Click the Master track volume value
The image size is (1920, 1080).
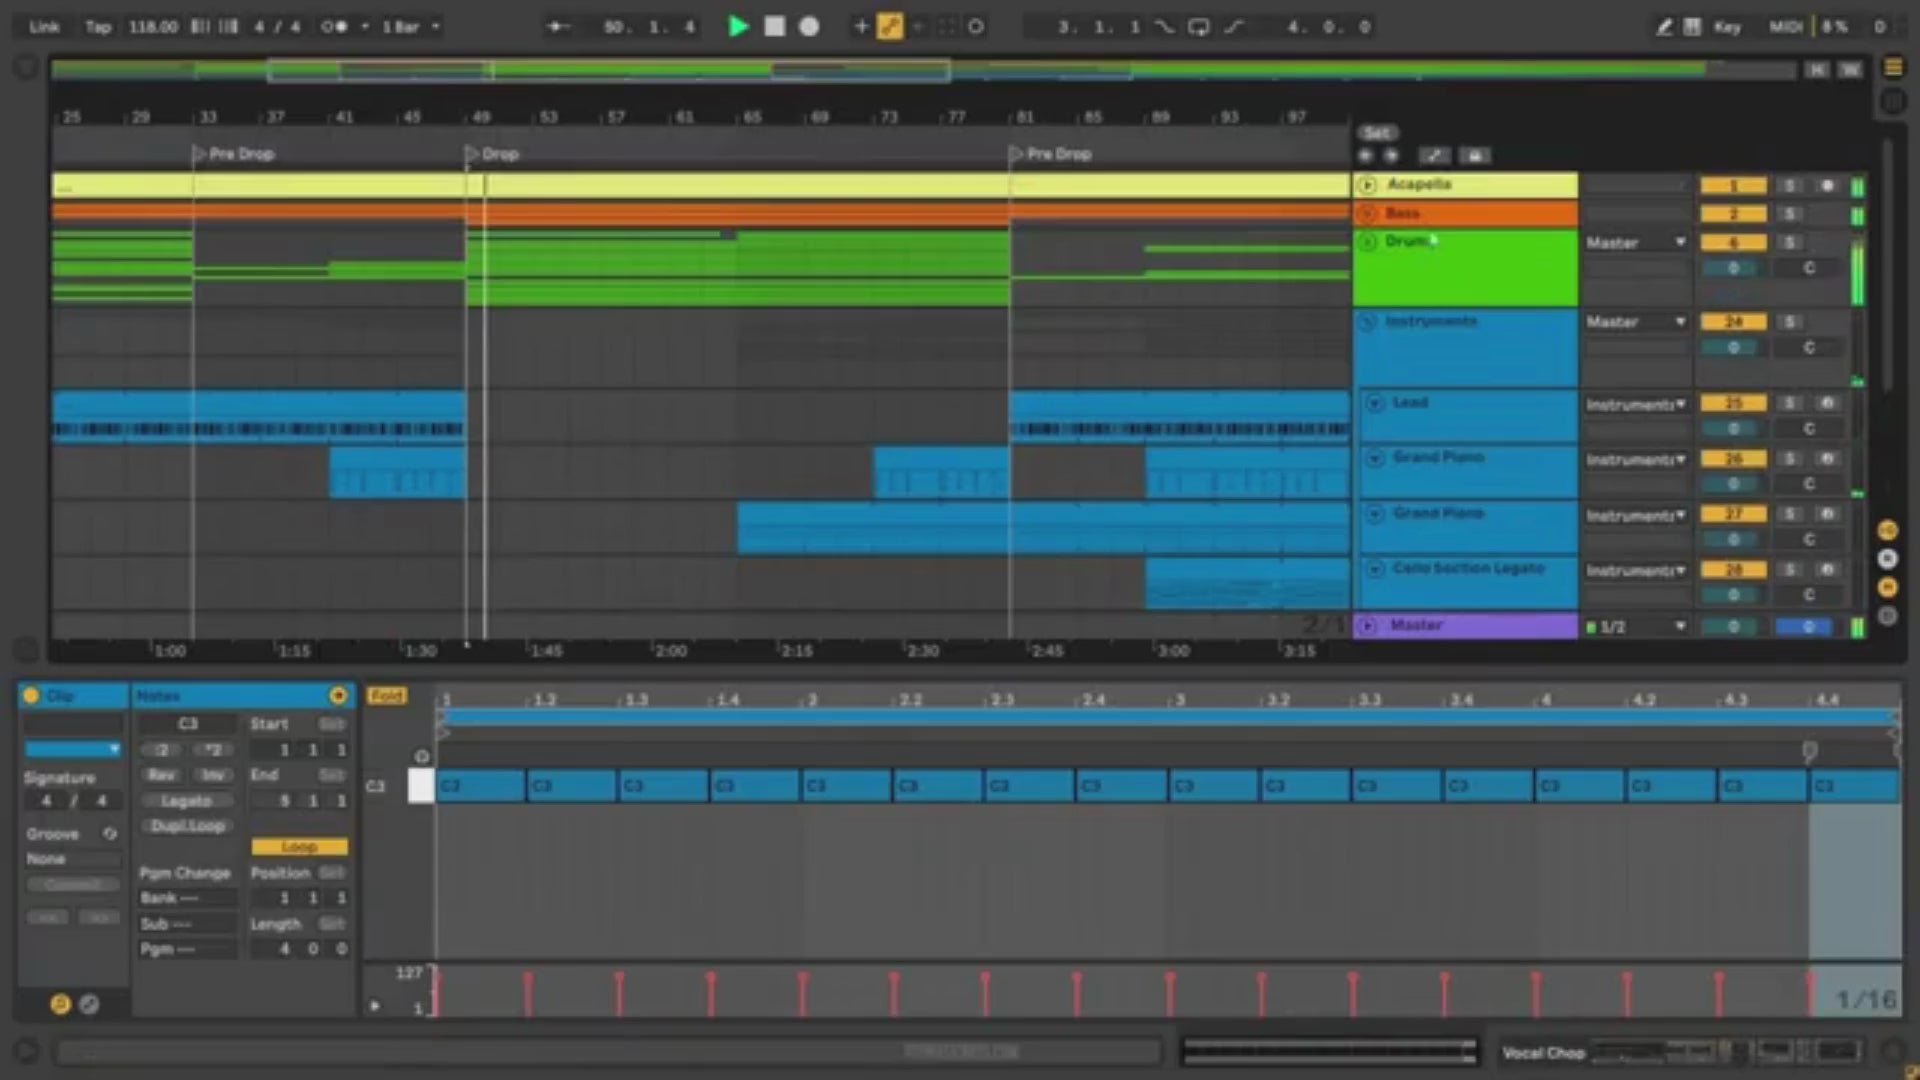click(1733, 627)
